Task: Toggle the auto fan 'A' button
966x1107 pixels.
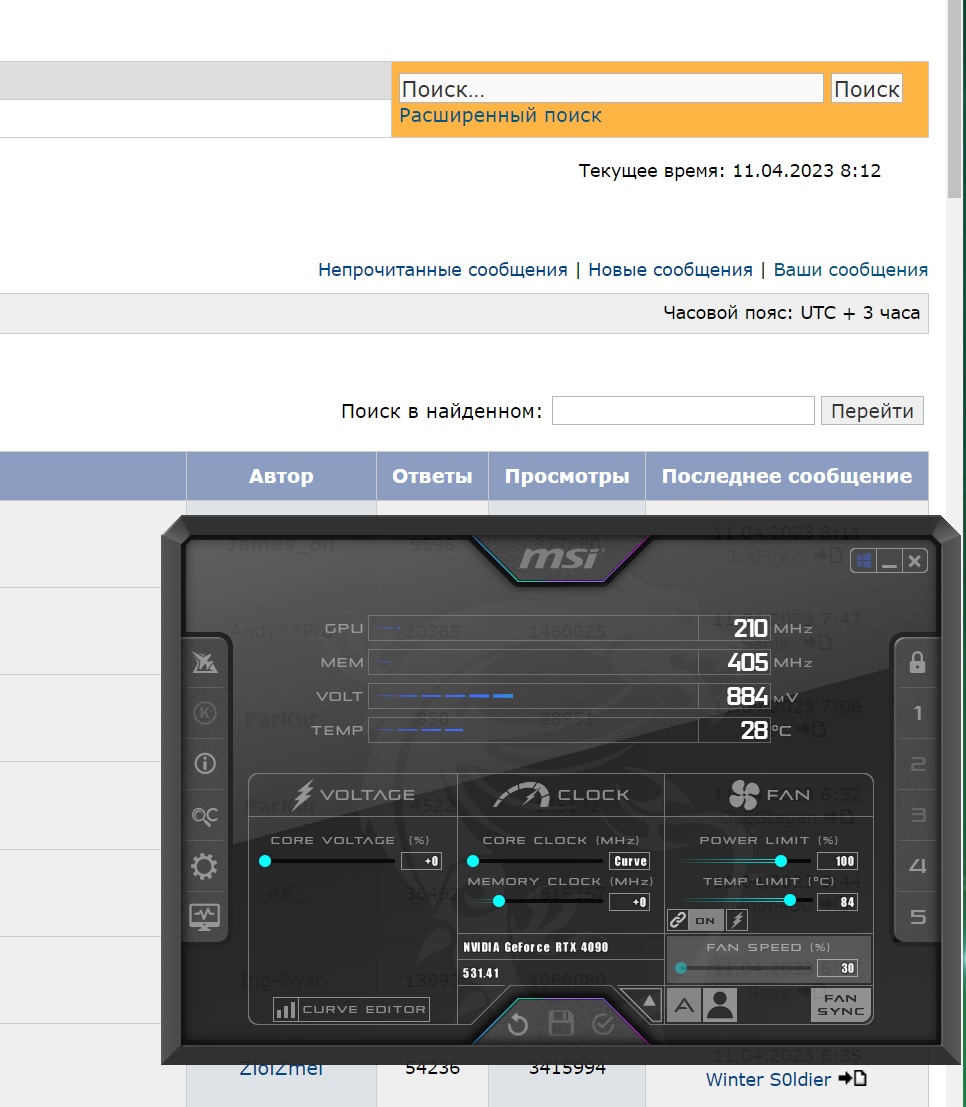Action: (684, 1005)
